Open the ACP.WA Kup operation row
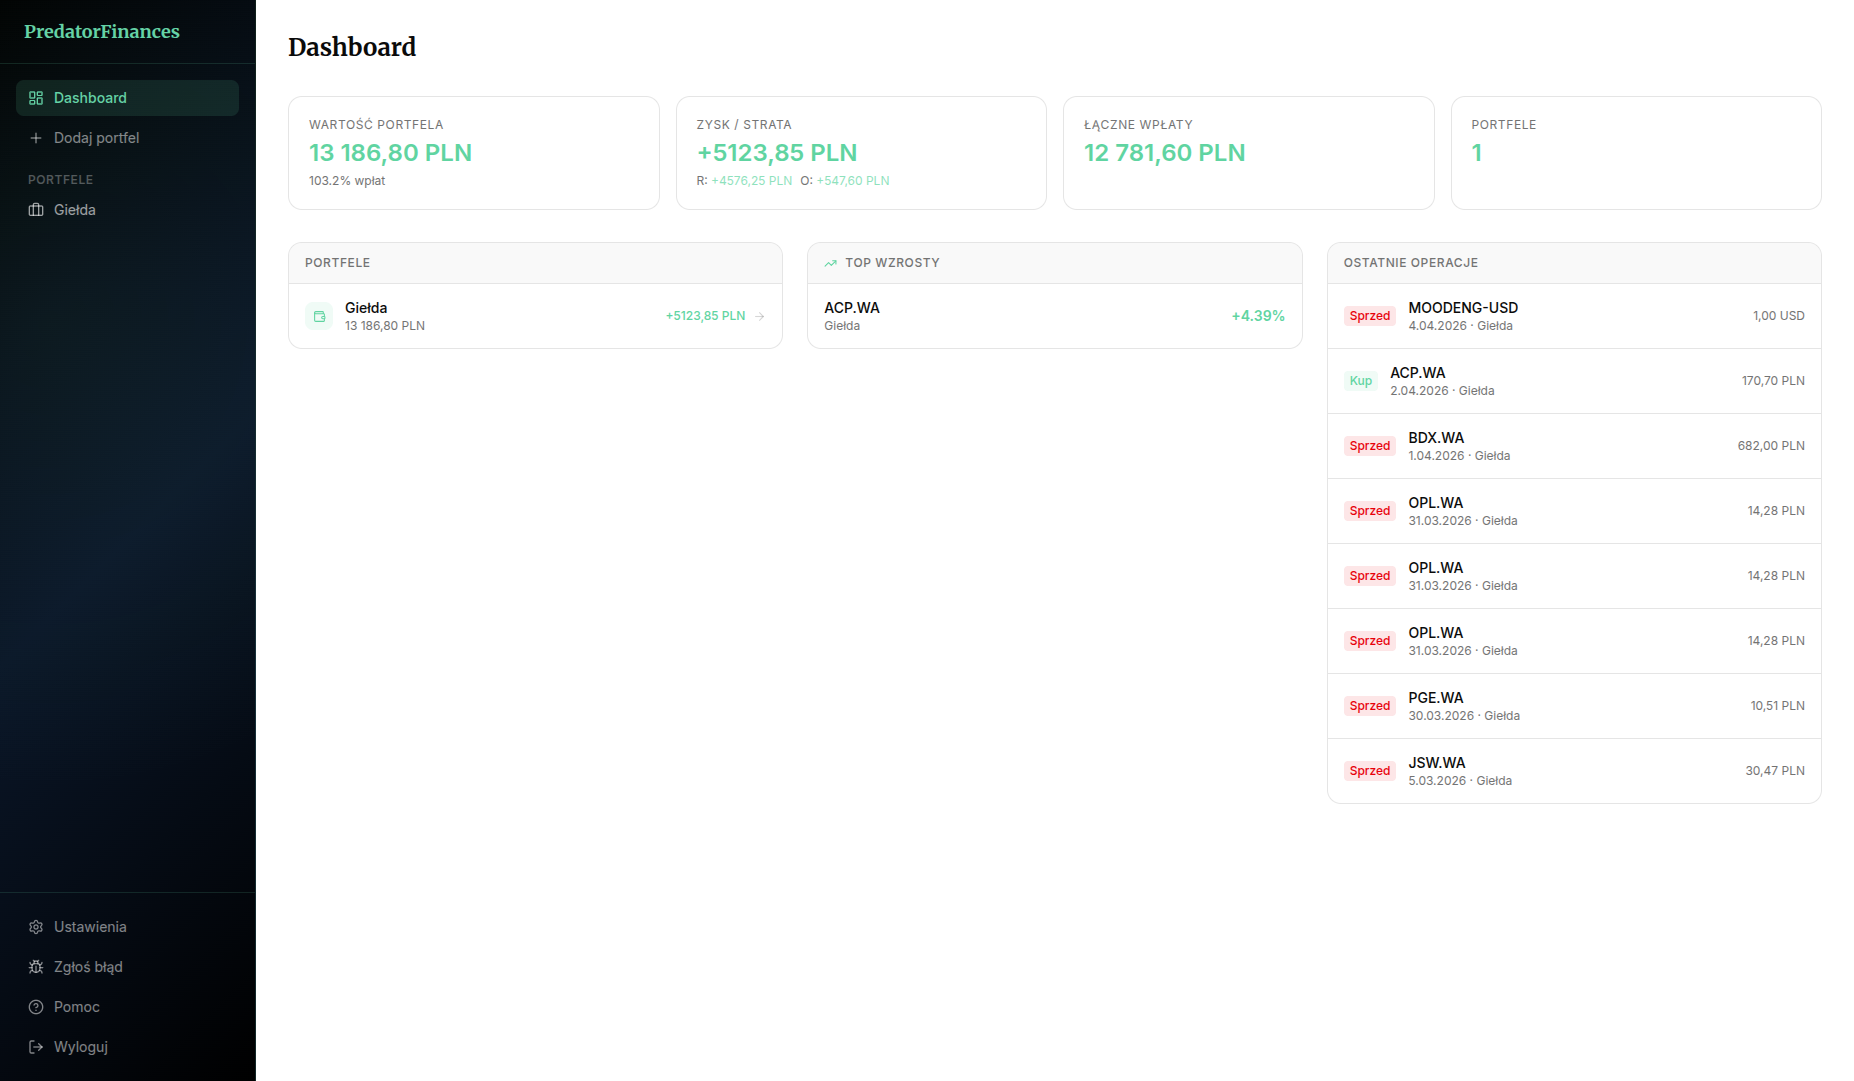This screenshot has height=1081, width=1854. click(x=1574, y=381)
